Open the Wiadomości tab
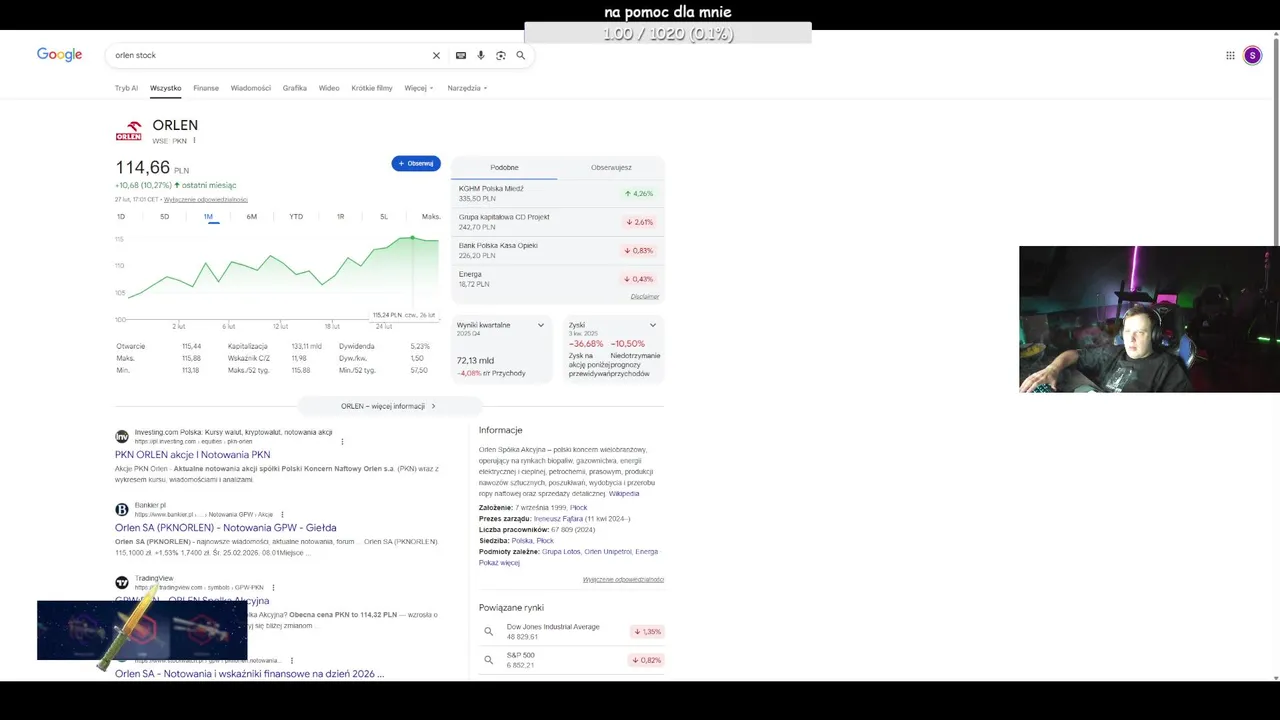1280x720 pixels. (250, 88)
